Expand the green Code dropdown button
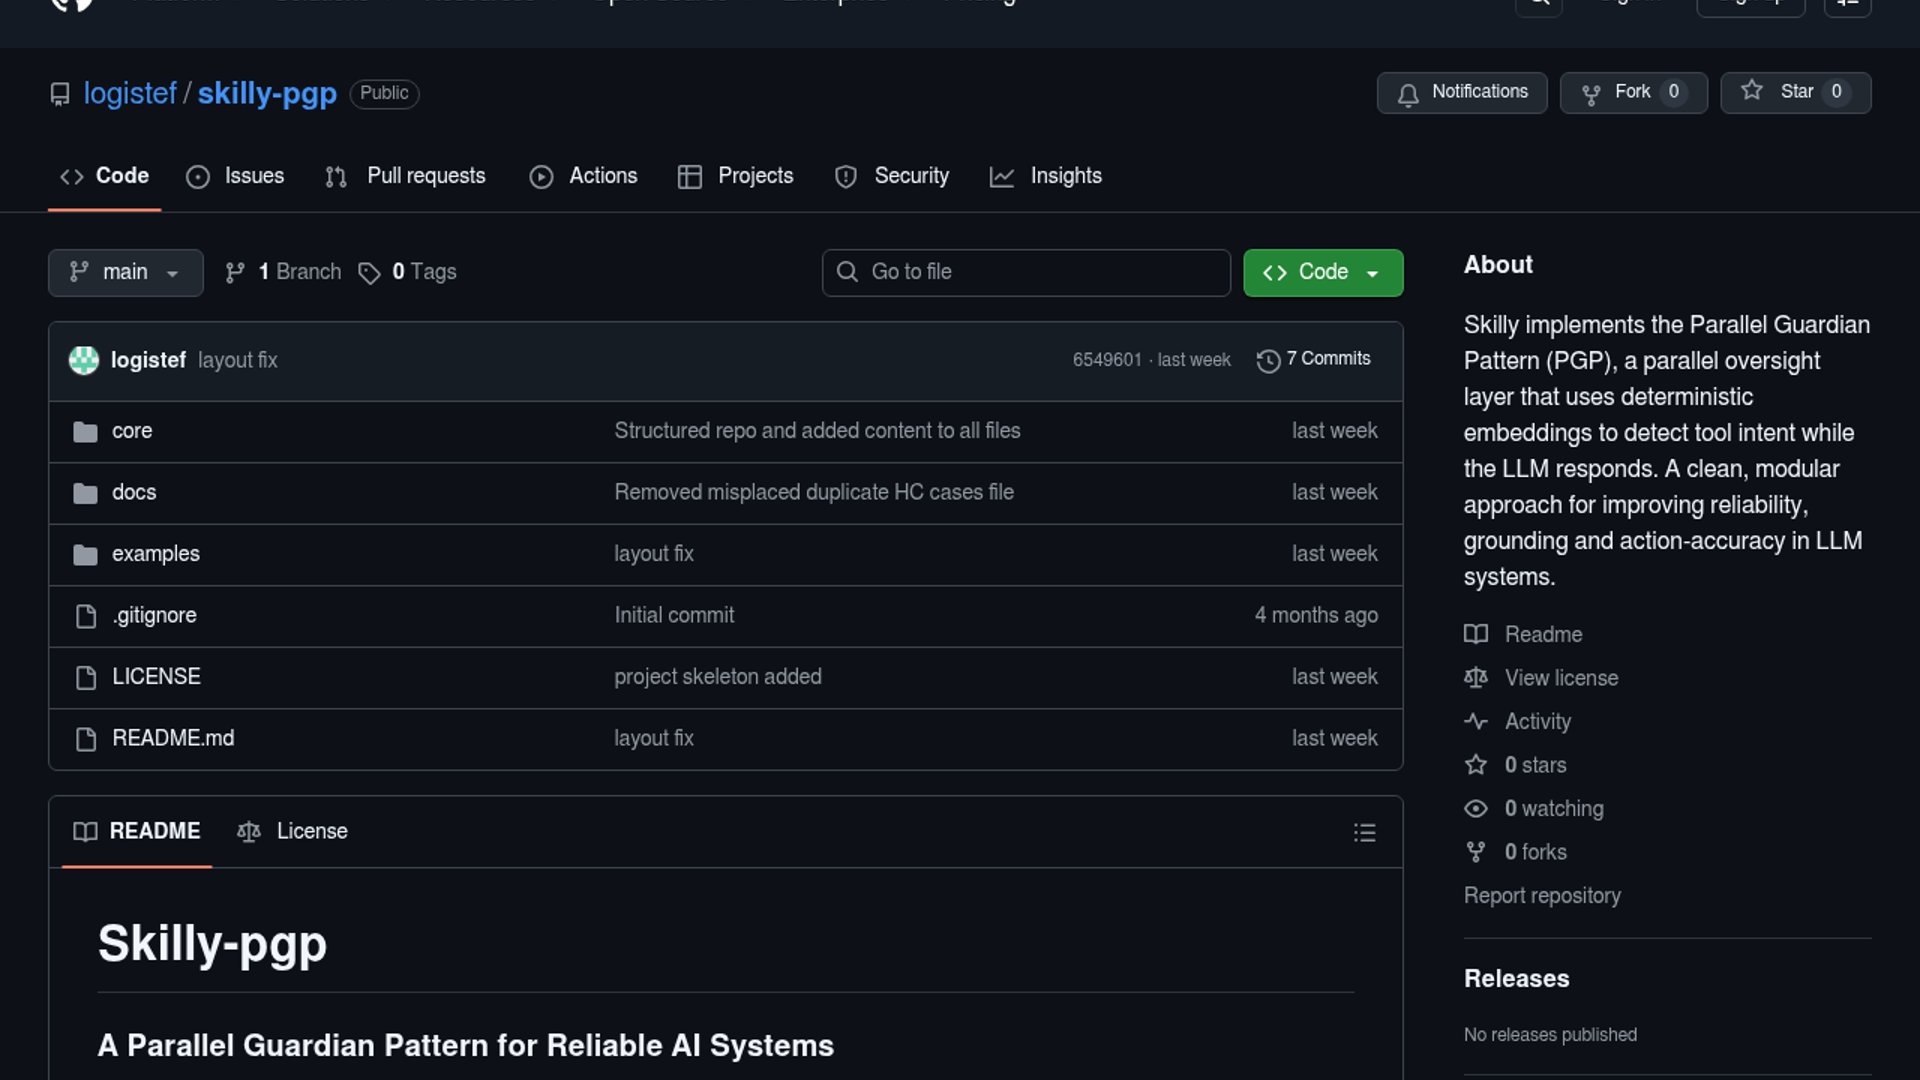 (1322, 273)
